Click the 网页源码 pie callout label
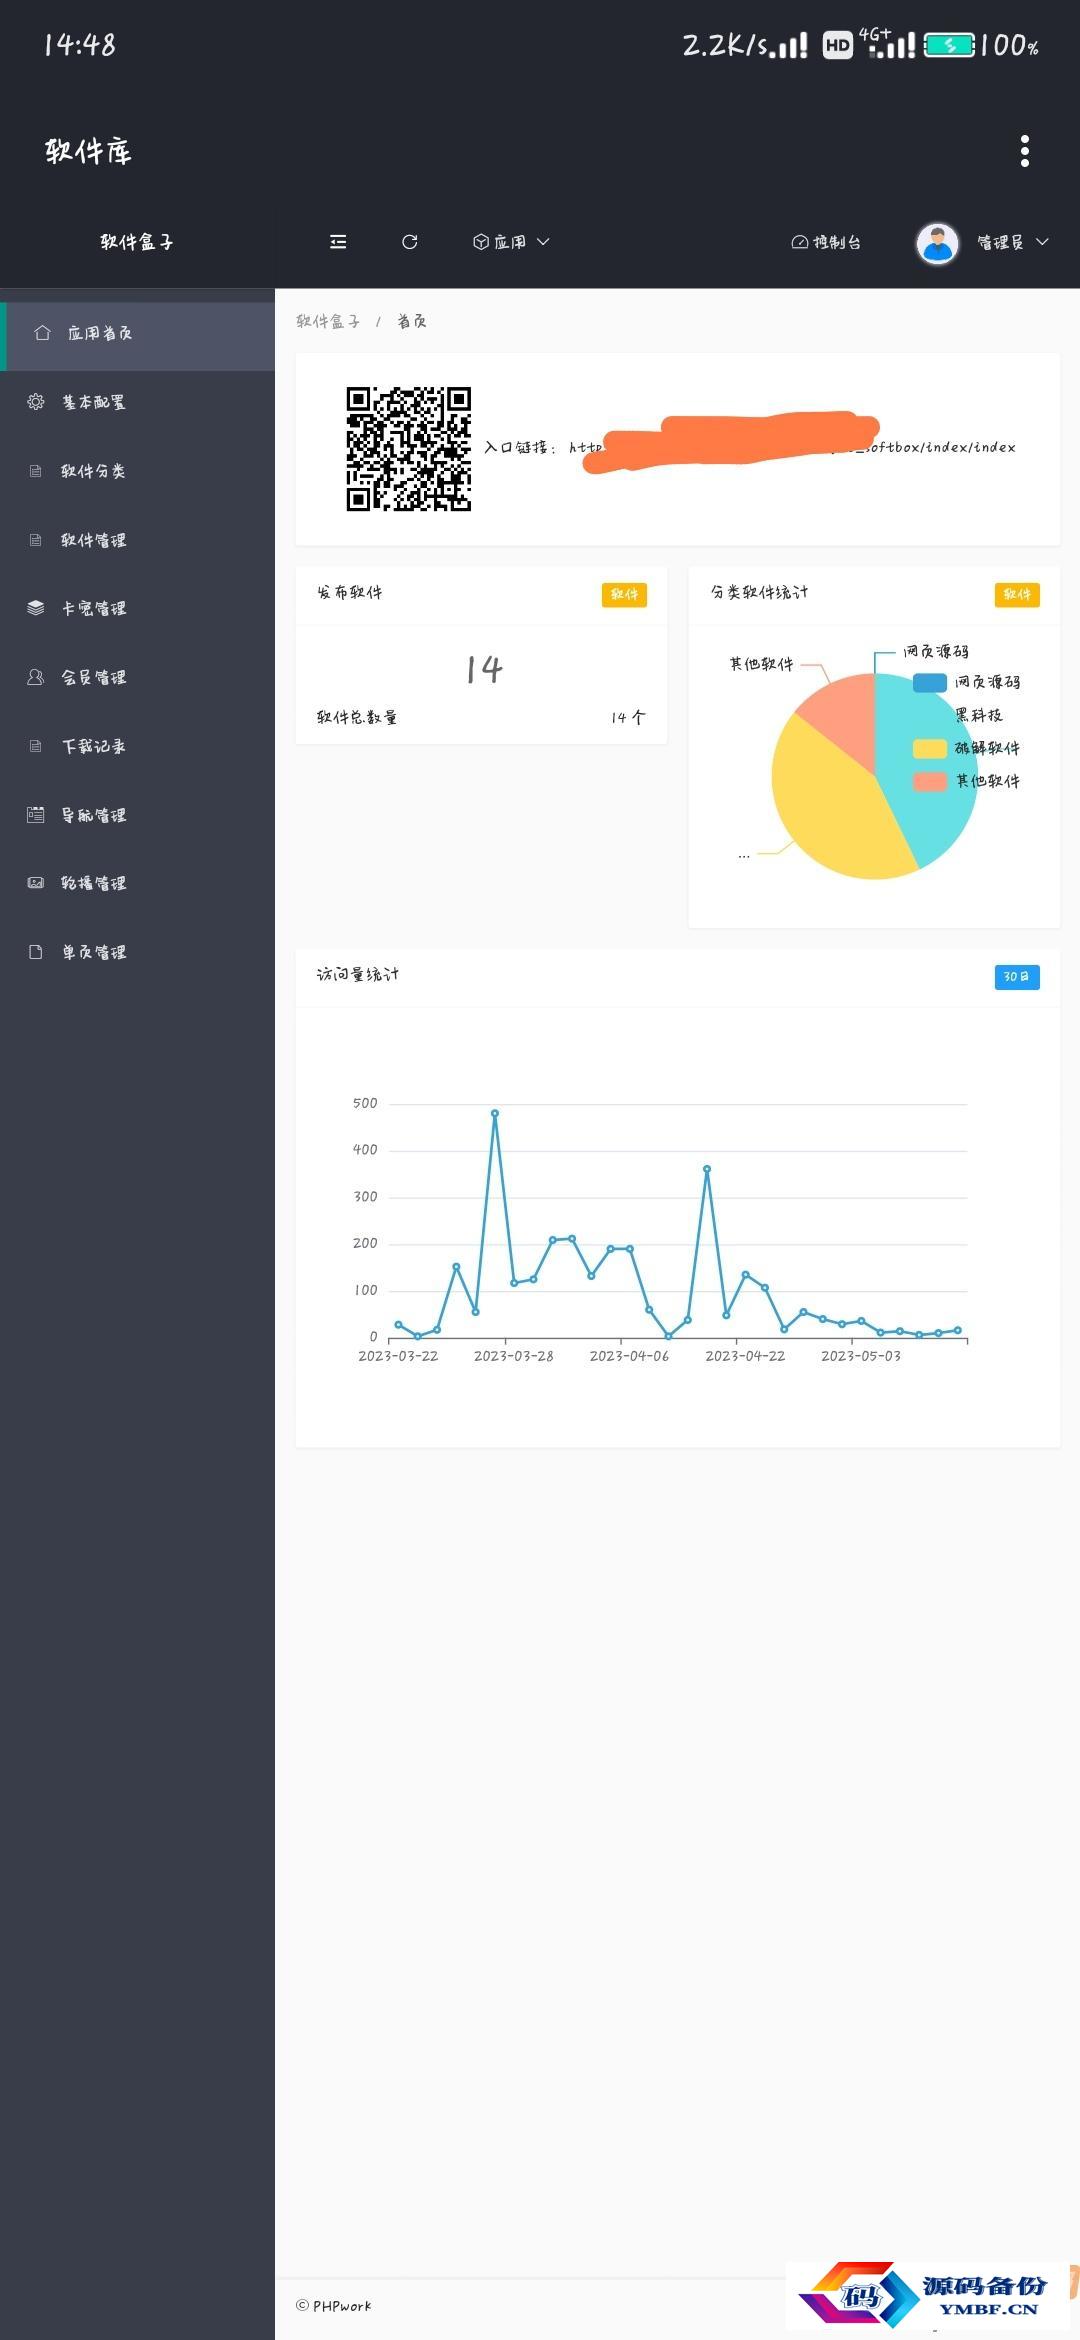 pos(936,651)
